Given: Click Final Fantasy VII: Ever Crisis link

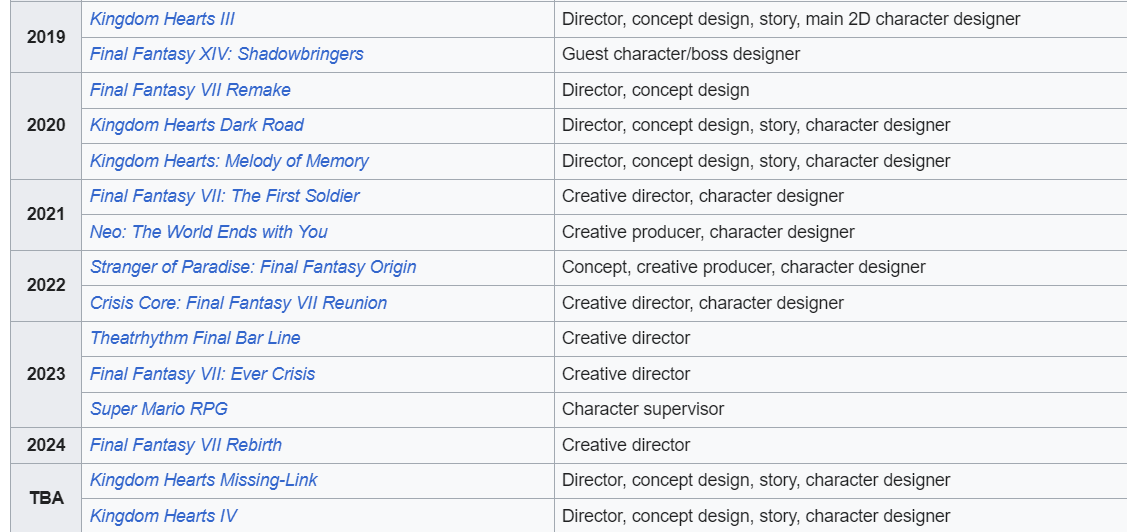Looking at the screenshot, I should 202,375.
